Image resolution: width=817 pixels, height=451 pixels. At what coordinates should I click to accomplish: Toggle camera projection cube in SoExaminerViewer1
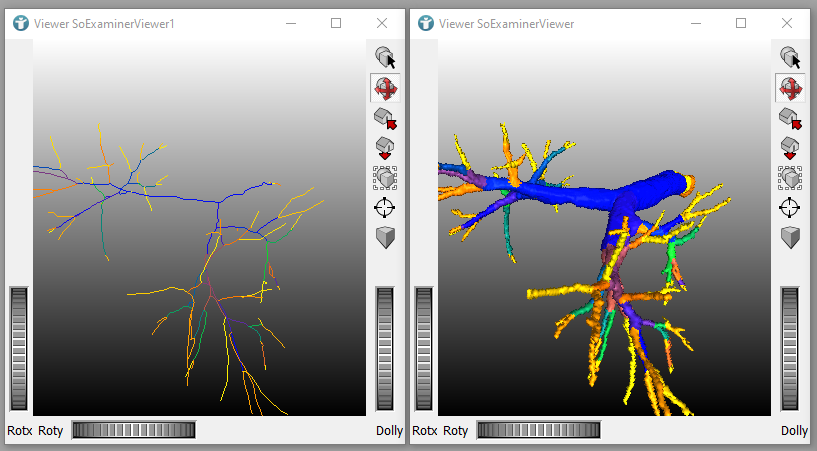coord(385,237)
